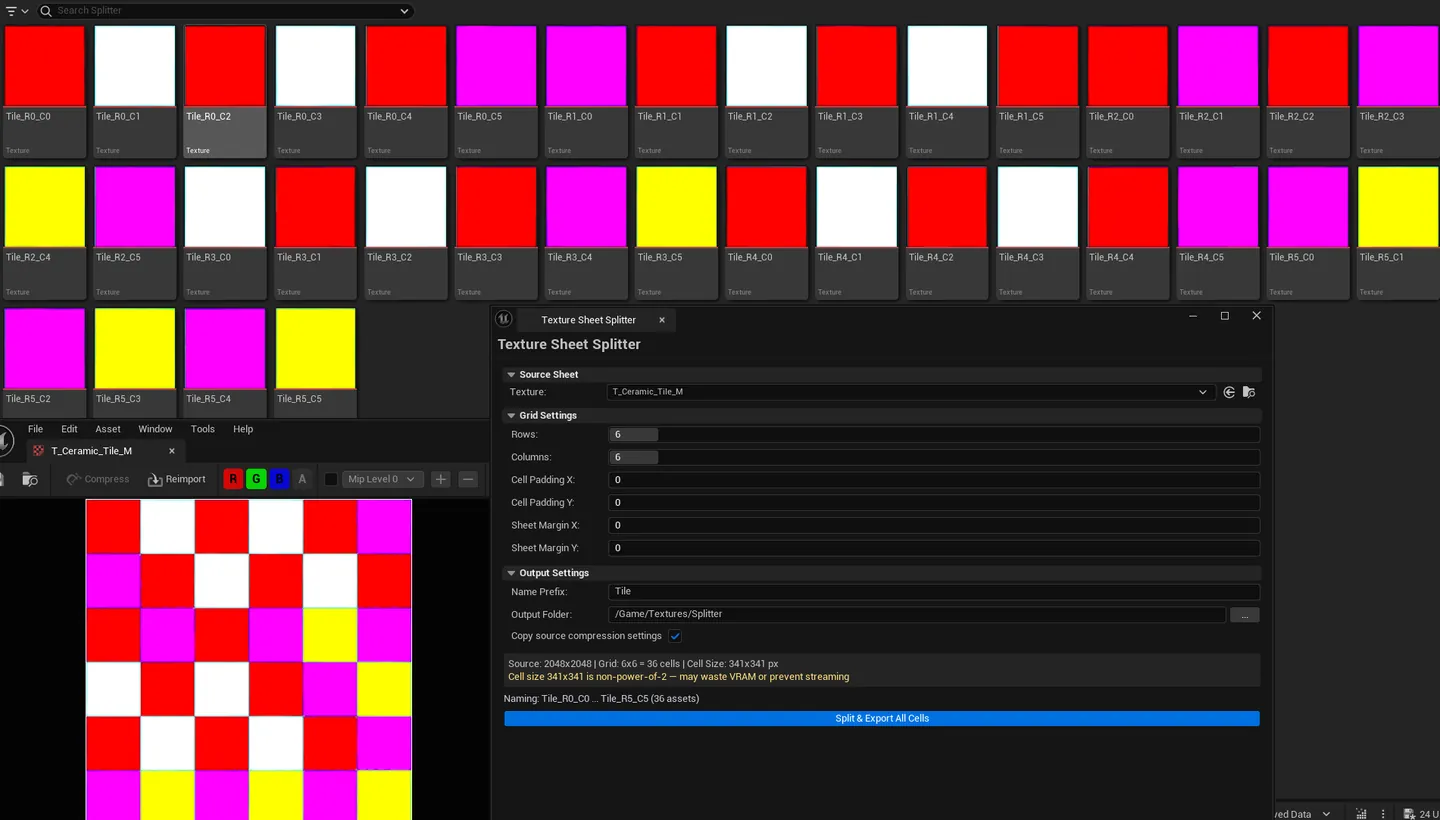Zoom in with the plus button
The height and width of the screenshot is (820, 1440).
tap(440, 479)
